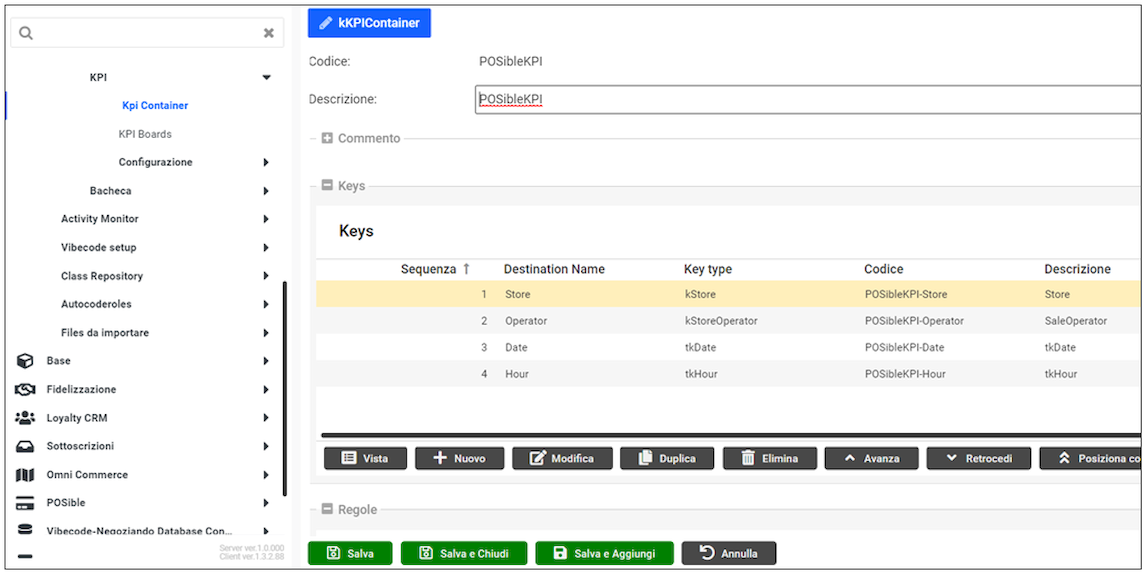Expand the Activity Monitor submenu
Image resolution: width=1144 pixels, height=573 pixels.
click(266, 219)
